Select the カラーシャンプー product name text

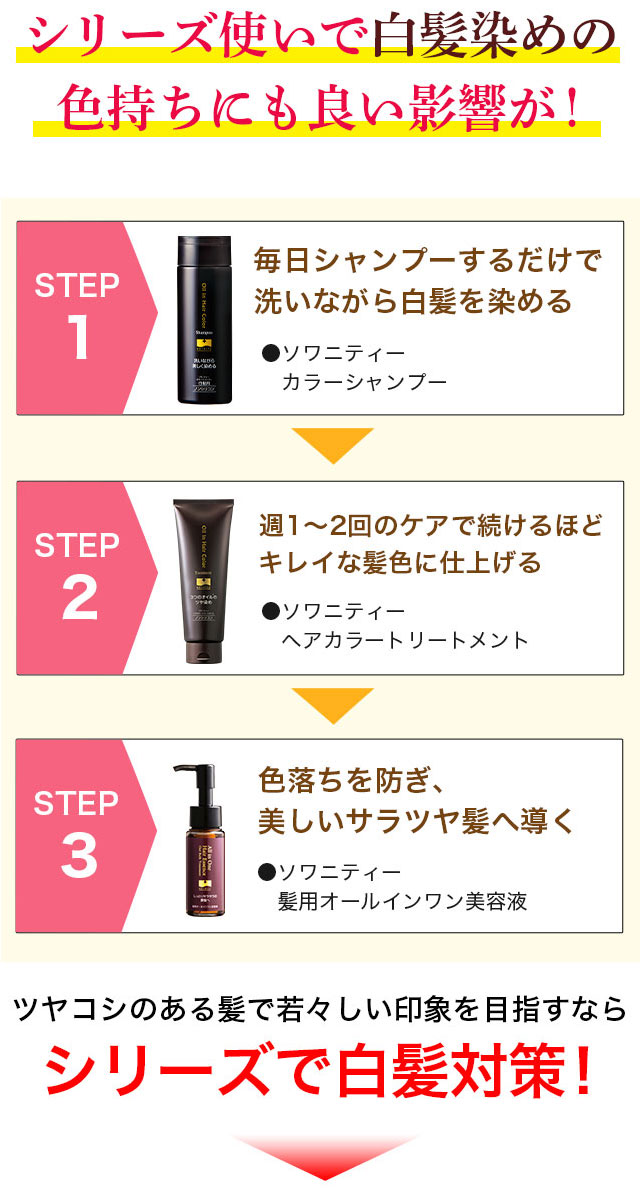pos(364,381)
